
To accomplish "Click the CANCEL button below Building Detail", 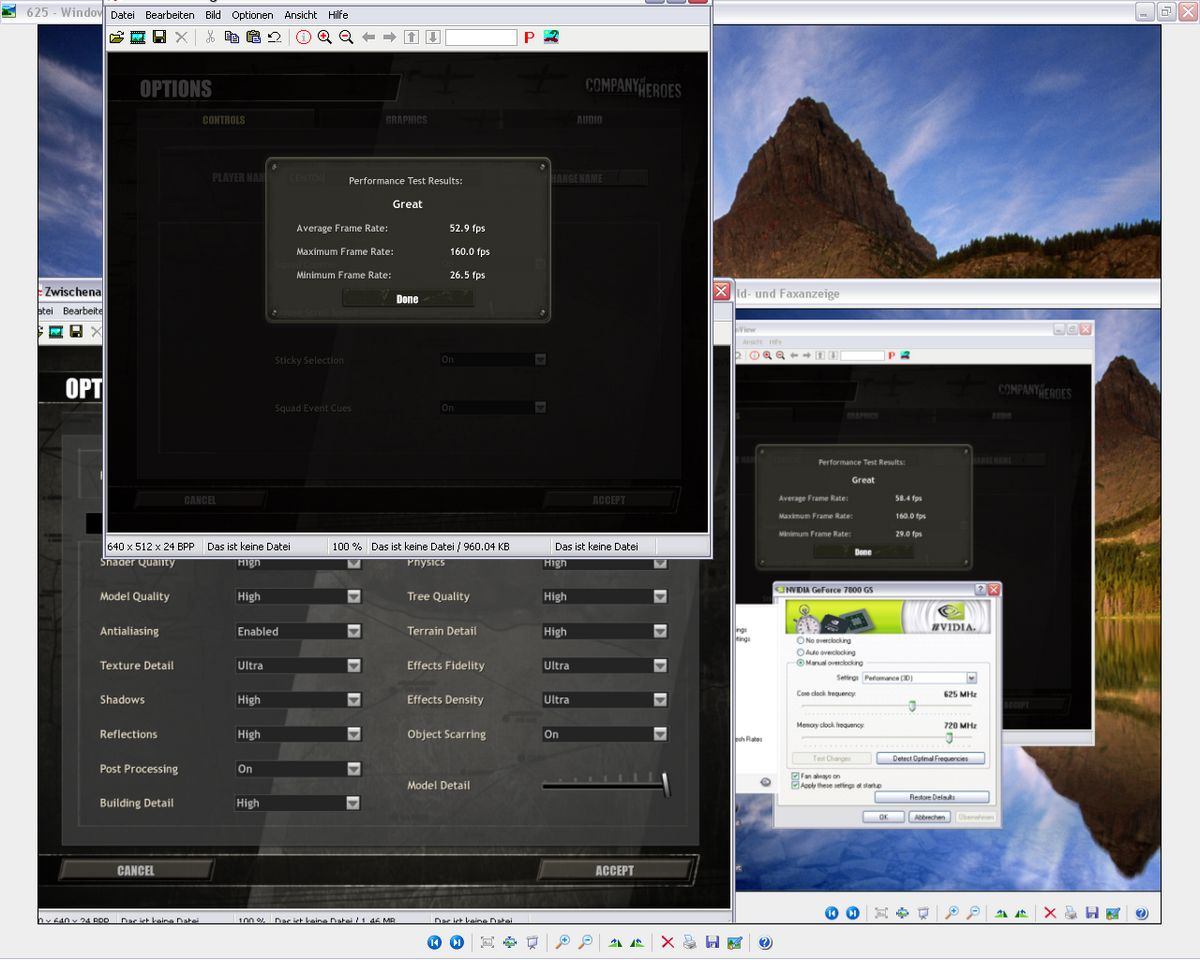I will pyautogui.click(x=136, y=870).
